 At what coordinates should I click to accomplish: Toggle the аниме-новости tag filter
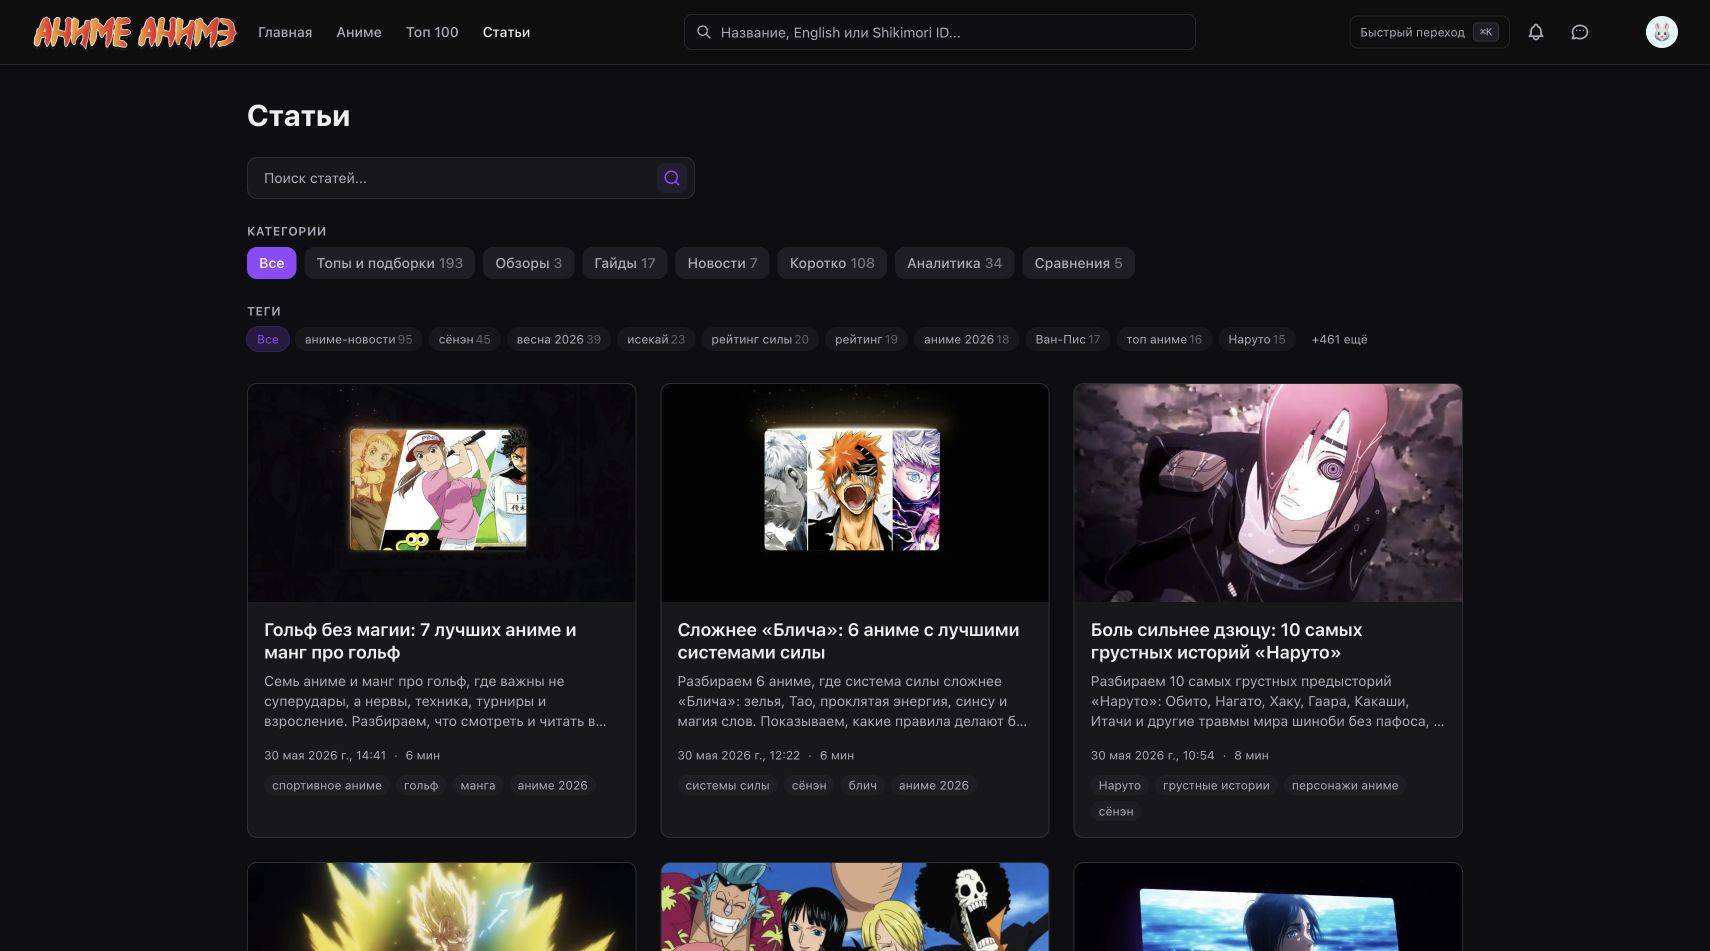[359, 339]
